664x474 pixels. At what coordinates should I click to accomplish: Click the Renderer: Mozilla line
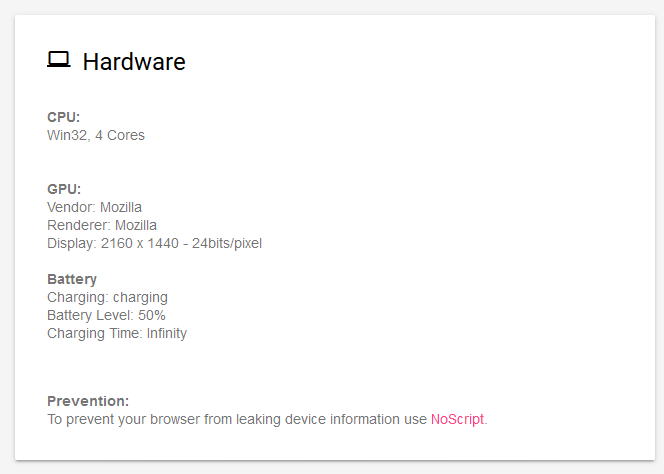click(x=101, y=225)
